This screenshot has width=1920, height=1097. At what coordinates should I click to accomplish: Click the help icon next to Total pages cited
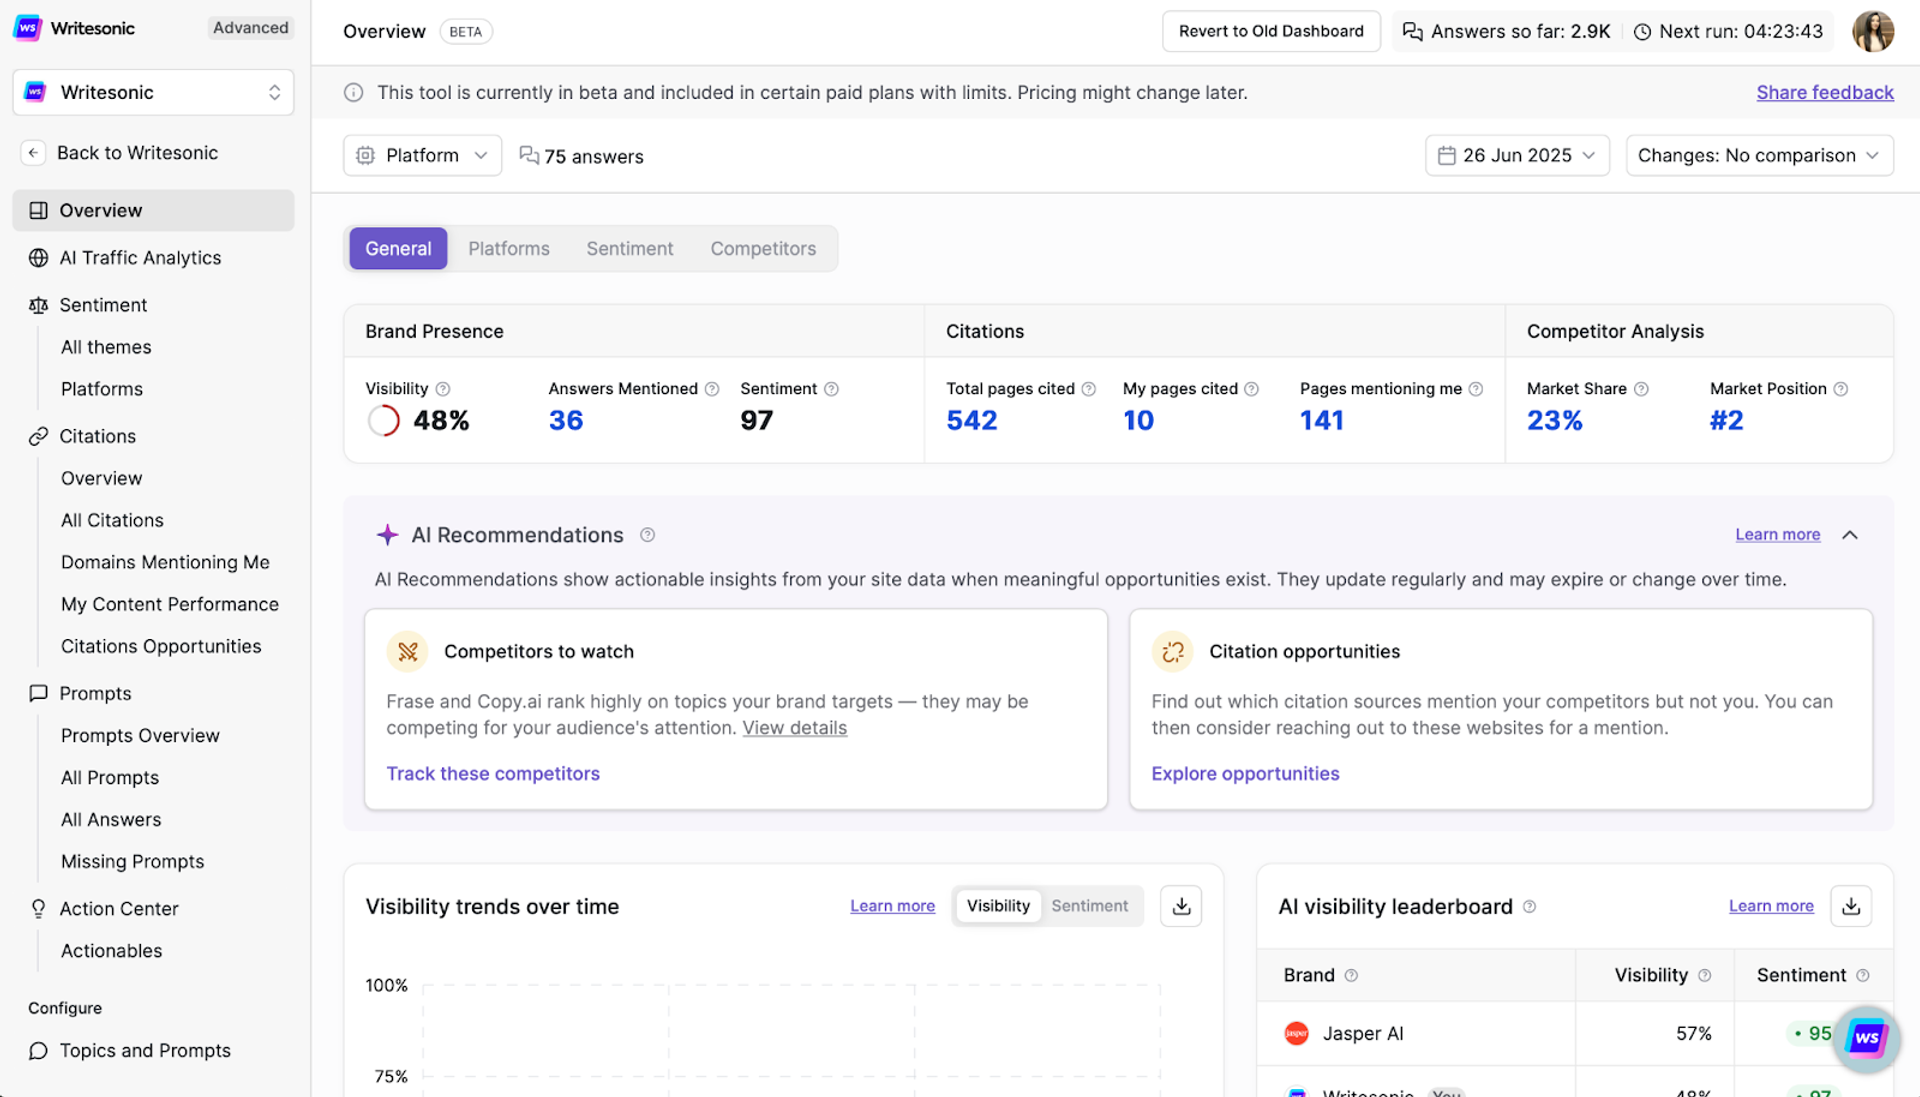(1089, 389)
